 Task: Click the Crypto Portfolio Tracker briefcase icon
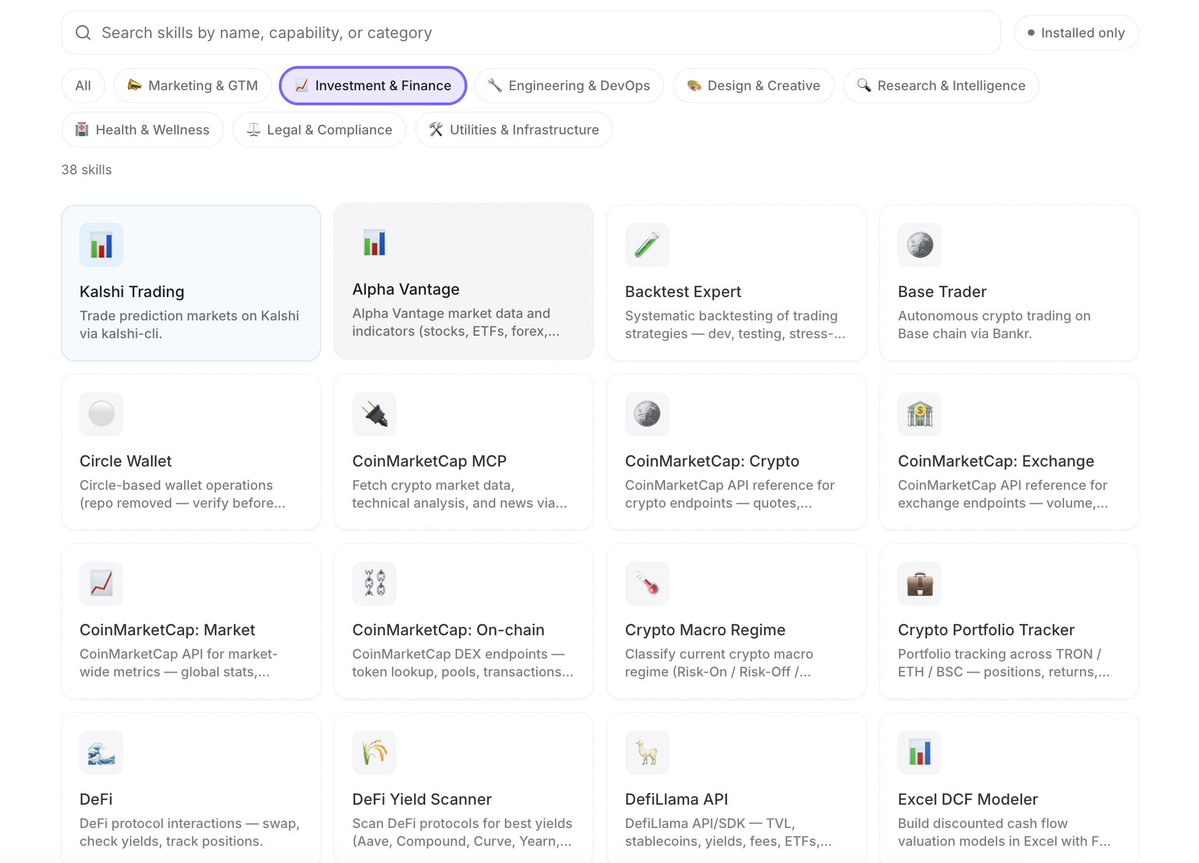pos(920,583)
